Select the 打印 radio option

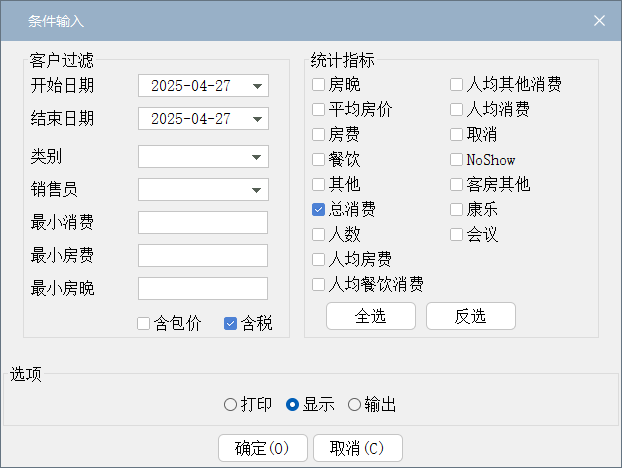click(230, 405)
